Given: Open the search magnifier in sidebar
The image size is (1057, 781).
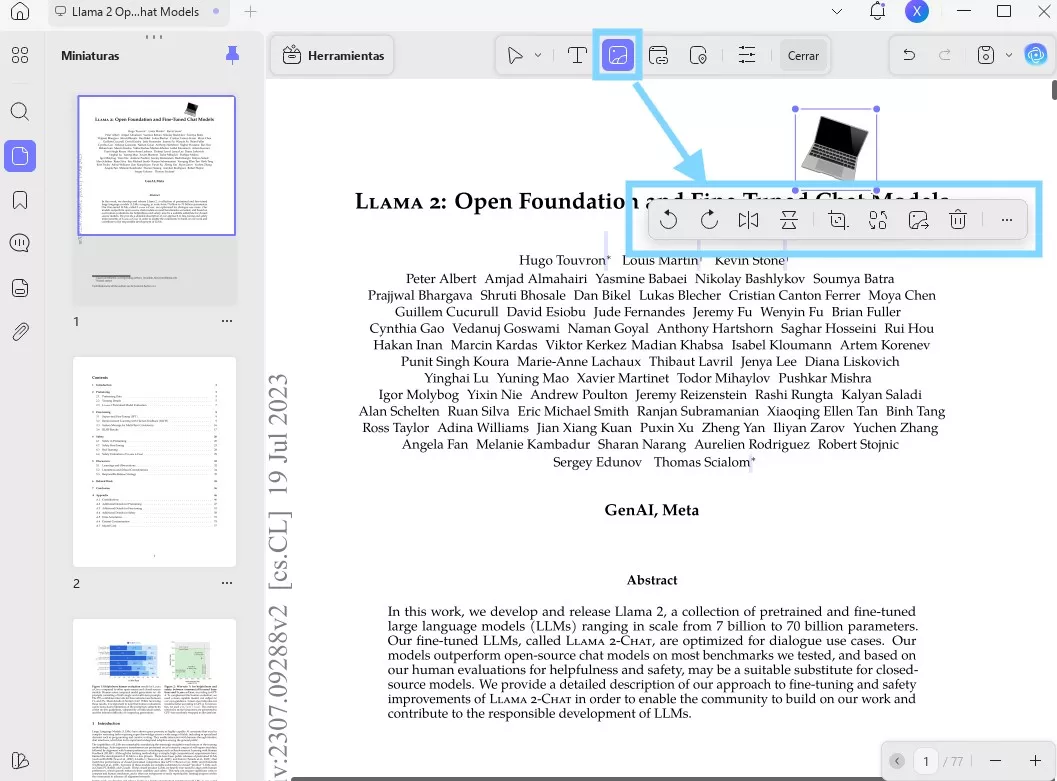Looking at the screenshot, I should pos(20,111).
